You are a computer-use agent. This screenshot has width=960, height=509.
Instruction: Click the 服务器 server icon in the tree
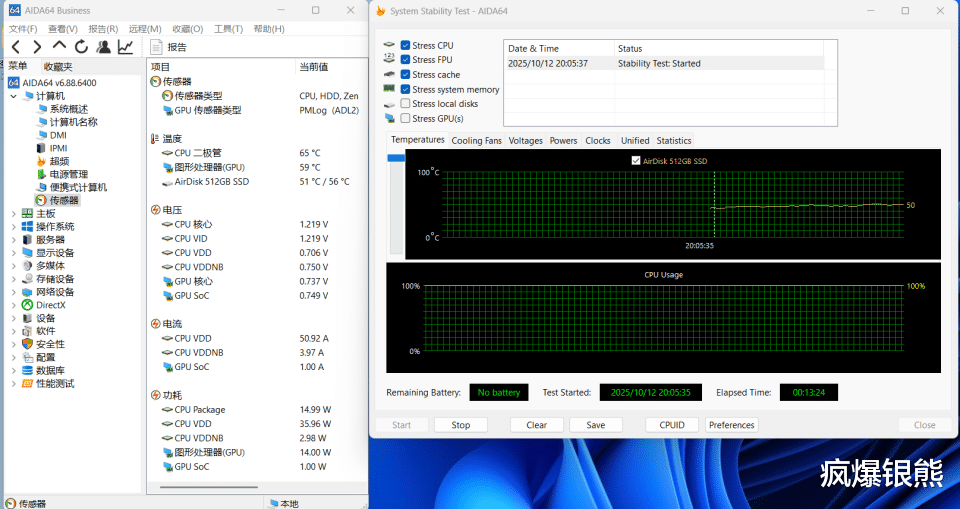point(27,239)
